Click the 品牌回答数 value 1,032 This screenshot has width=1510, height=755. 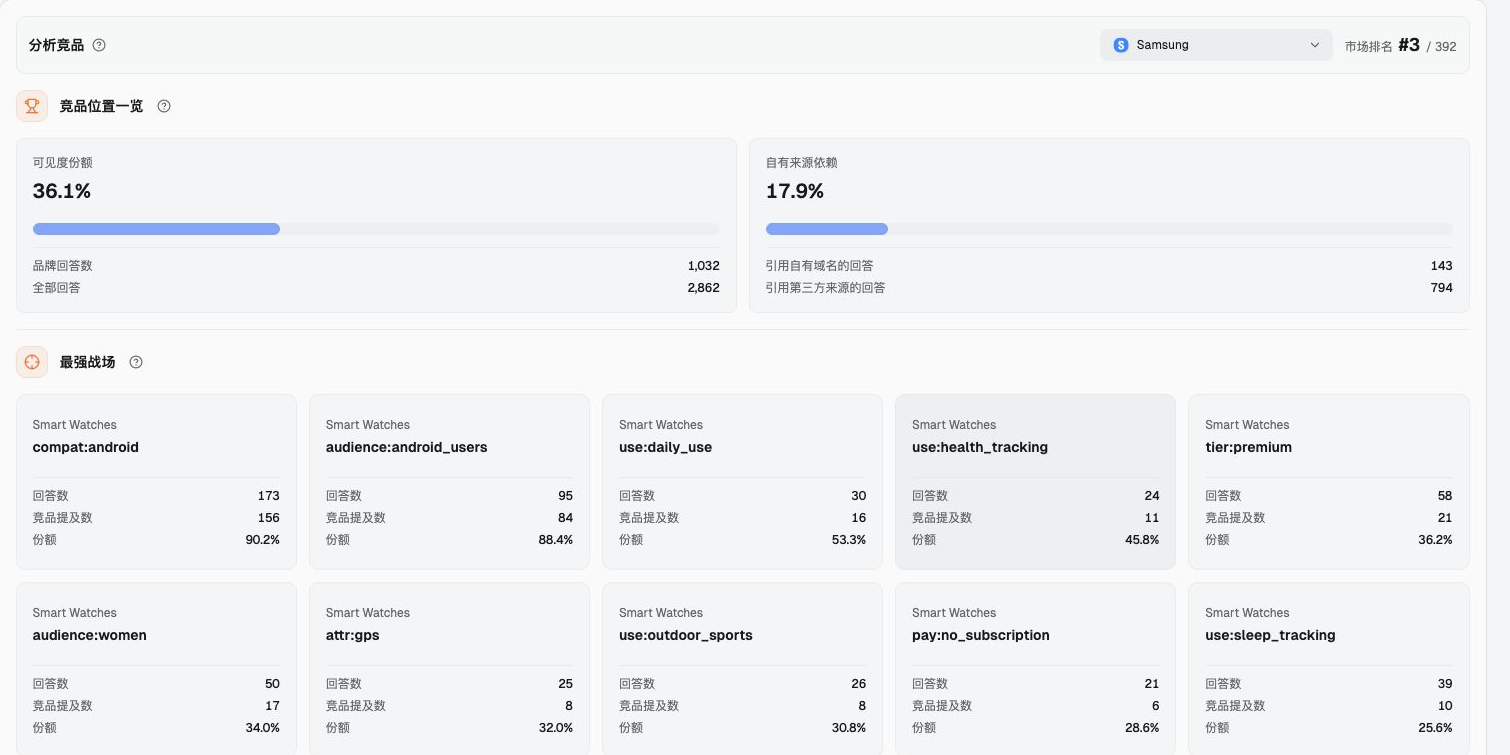[x=703, y=266]
